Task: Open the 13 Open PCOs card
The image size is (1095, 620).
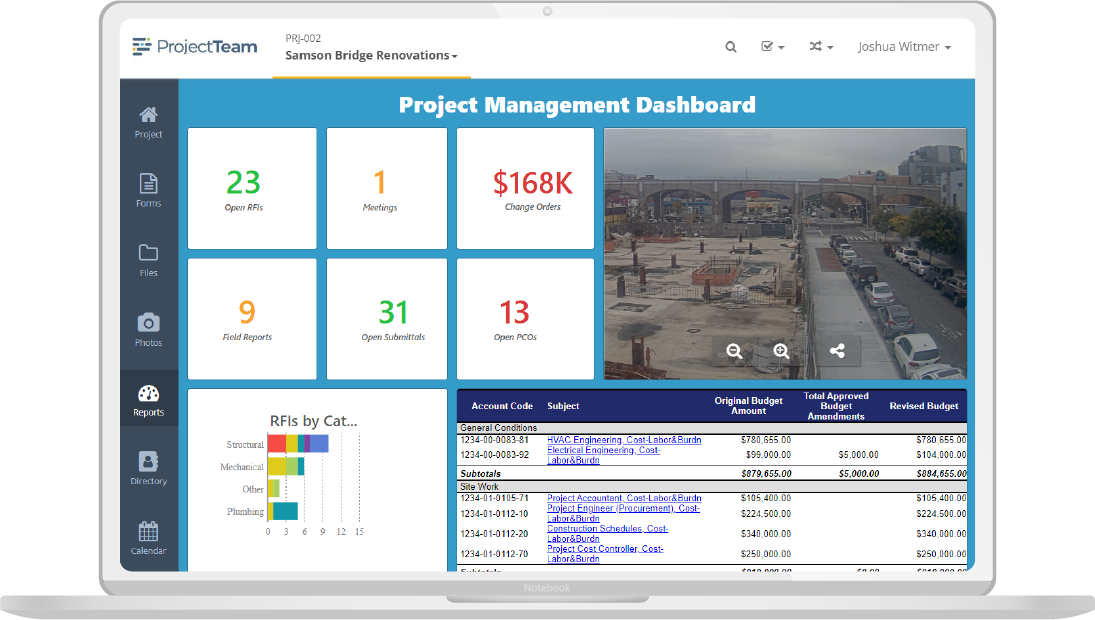Action: point(525,319)
